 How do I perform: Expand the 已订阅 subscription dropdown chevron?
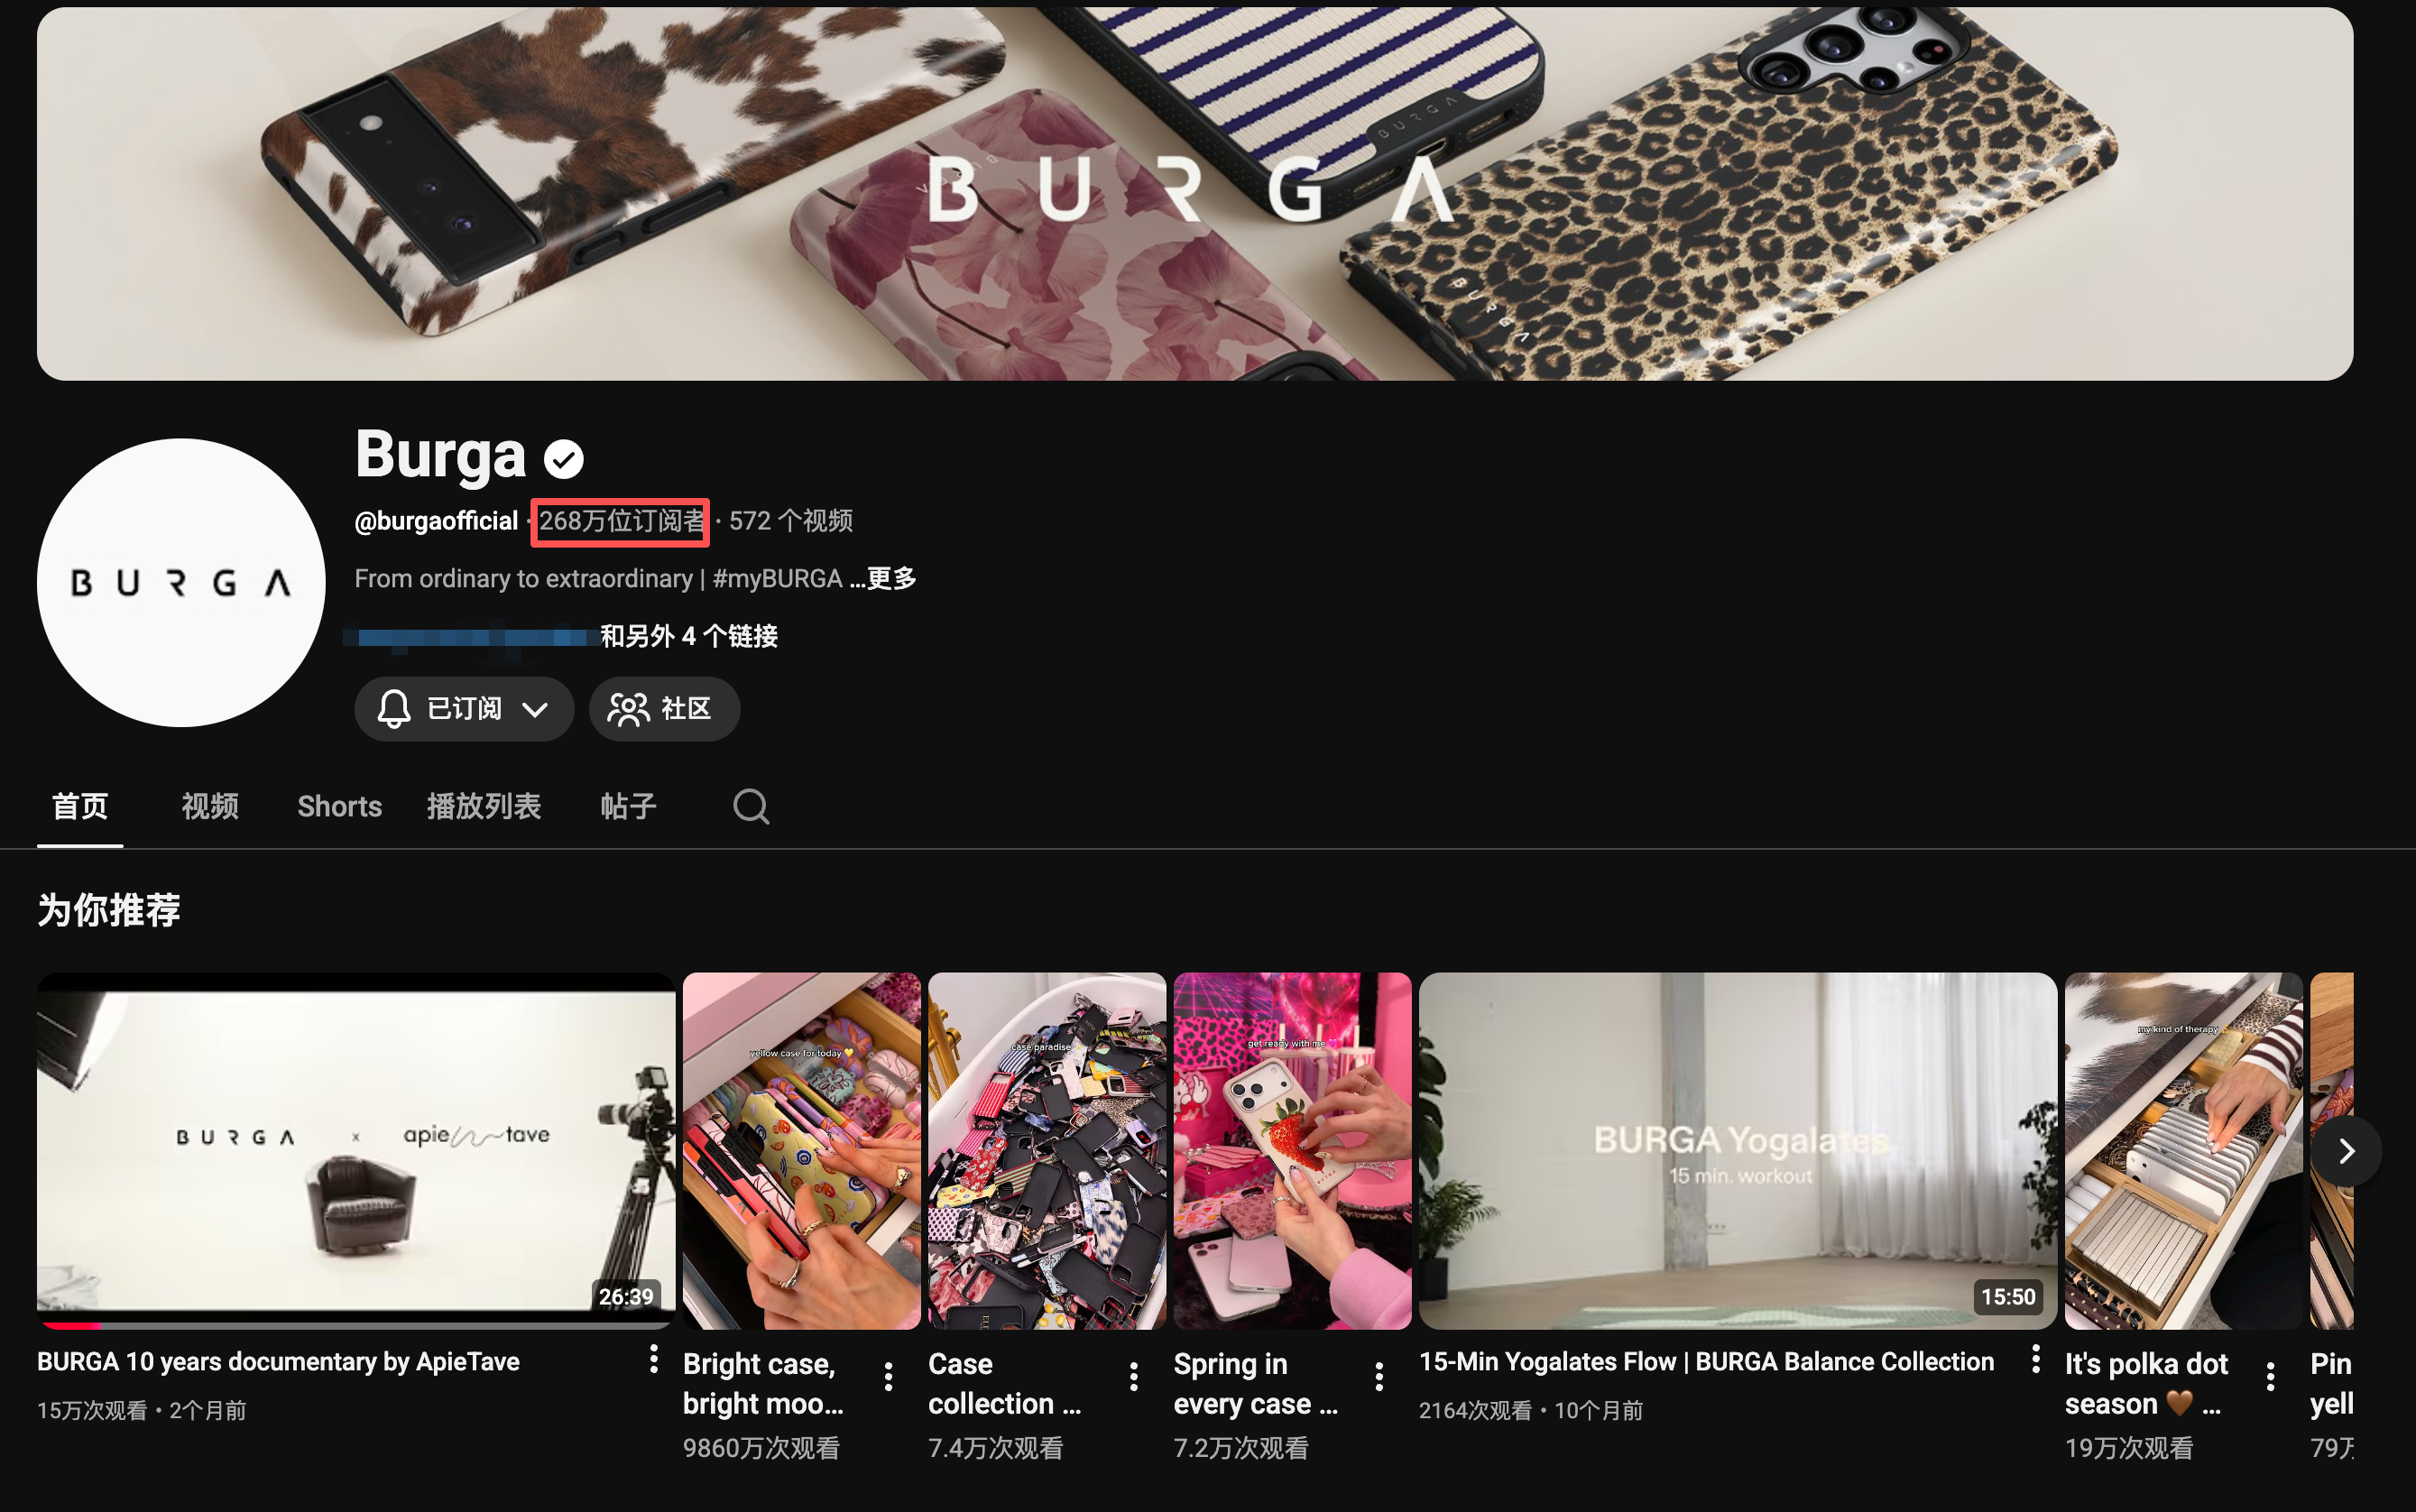535,709
